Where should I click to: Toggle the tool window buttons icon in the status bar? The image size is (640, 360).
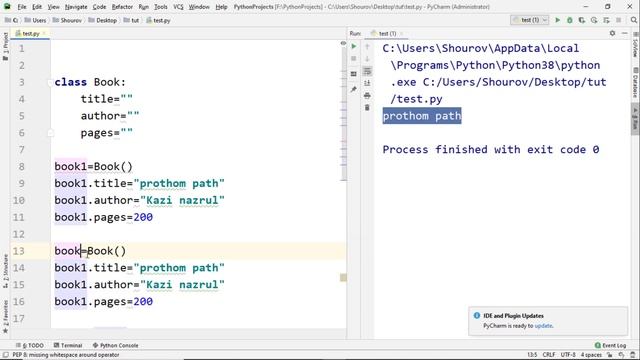[x=5, y=355]
